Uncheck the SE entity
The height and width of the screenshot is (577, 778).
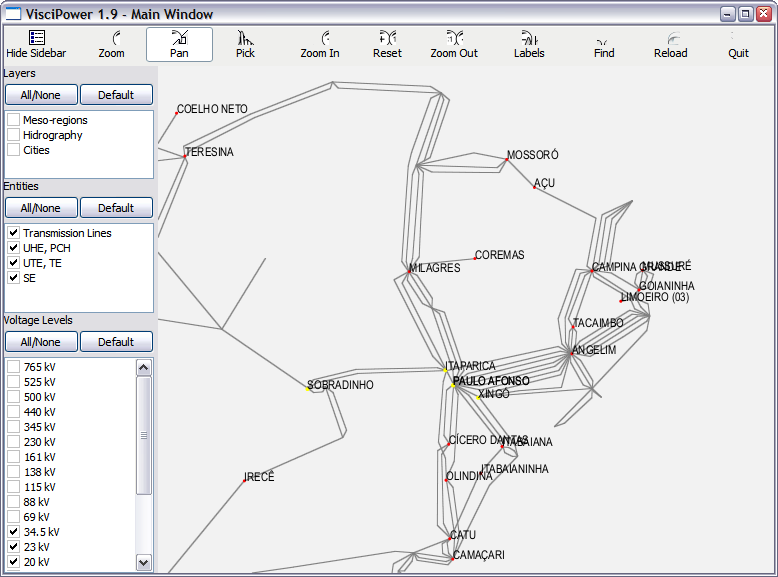14,277
